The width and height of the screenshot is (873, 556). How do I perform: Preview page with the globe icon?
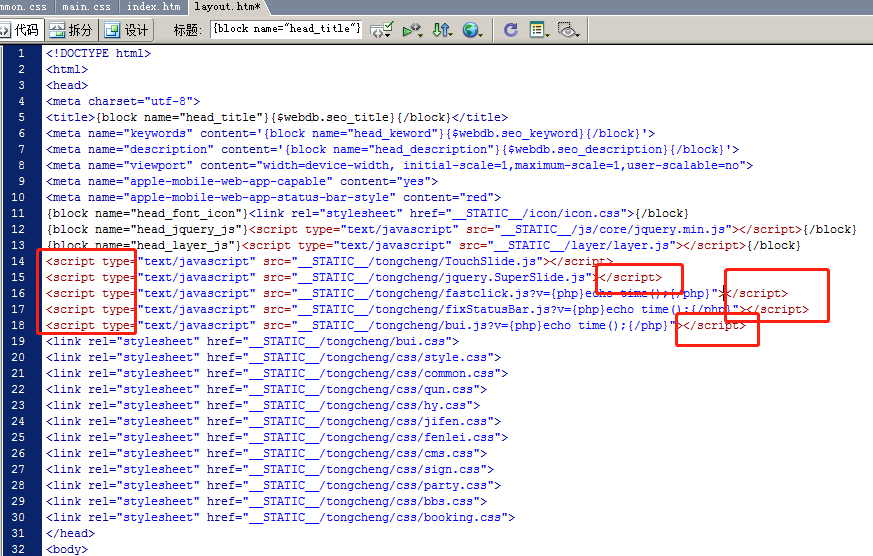coord(473,30)
